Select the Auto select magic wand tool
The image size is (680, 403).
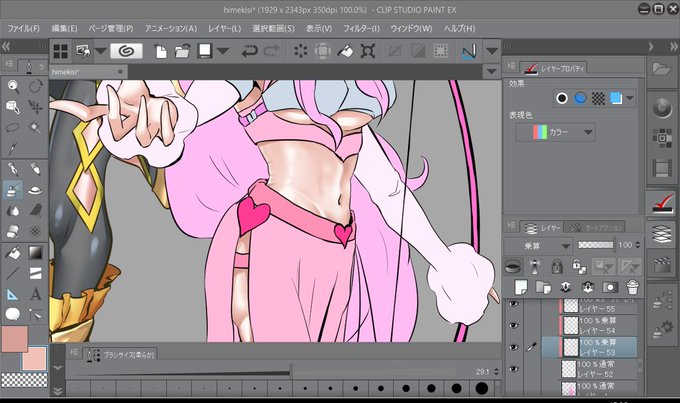pos(35,128)
